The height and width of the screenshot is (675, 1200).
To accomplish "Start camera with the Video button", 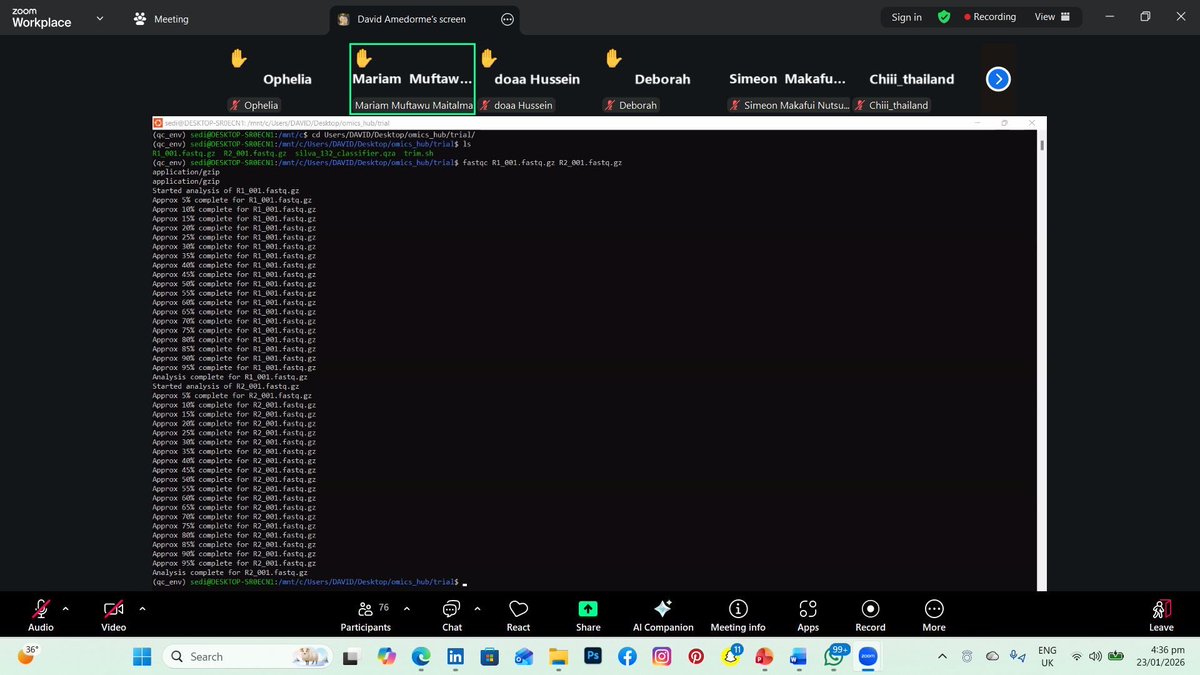I will tap(114, 615).
